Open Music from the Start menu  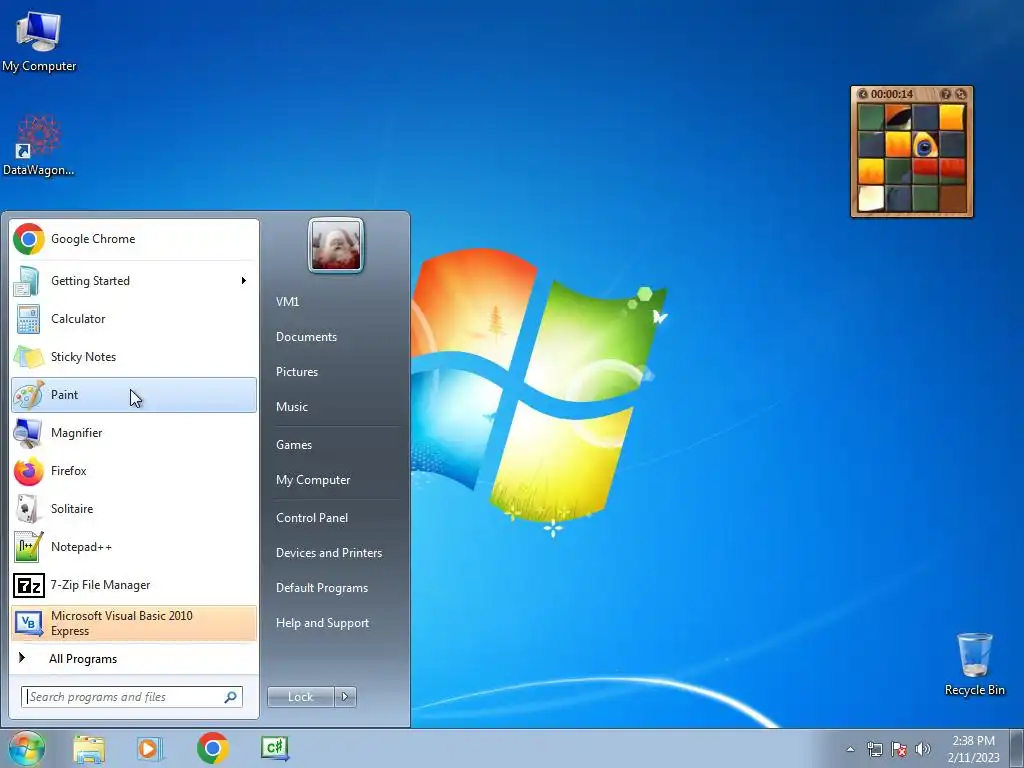coord(292,407)
